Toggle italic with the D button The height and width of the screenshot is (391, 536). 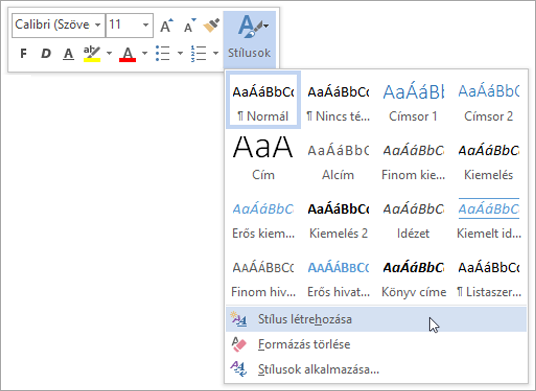coord(45,53)
